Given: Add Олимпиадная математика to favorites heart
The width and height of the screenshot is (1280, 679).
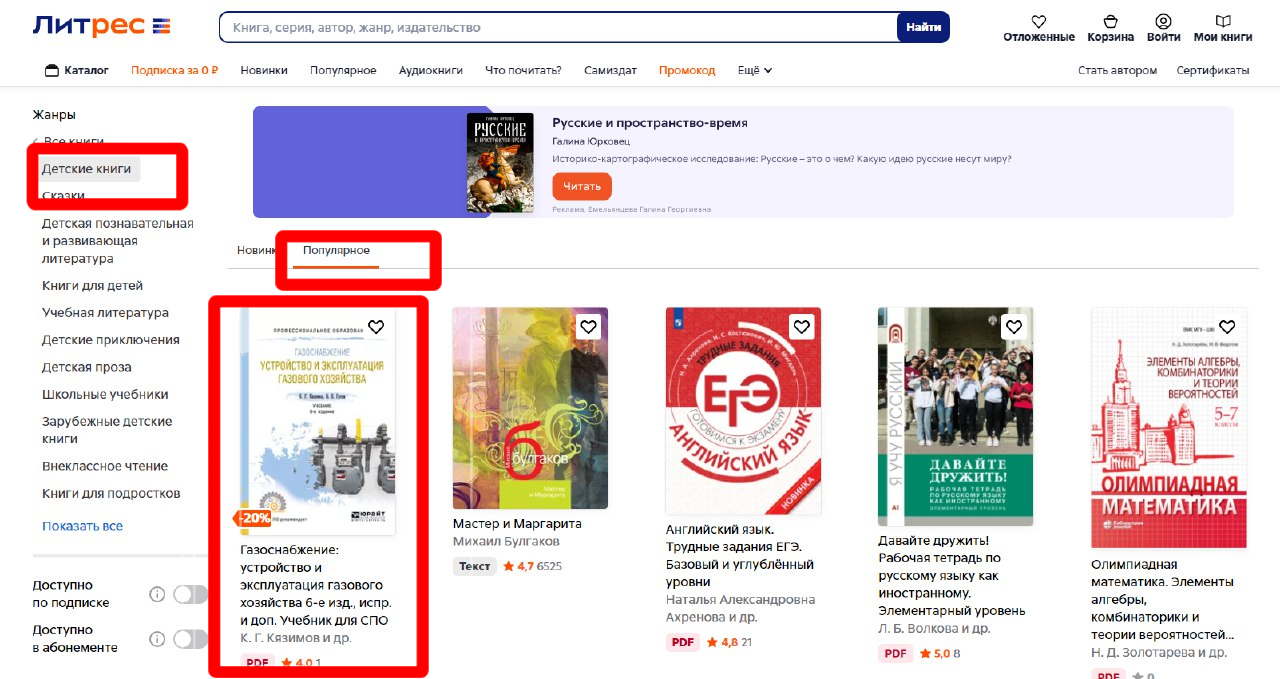Looking at the screenshot, I should [1227, 326].
